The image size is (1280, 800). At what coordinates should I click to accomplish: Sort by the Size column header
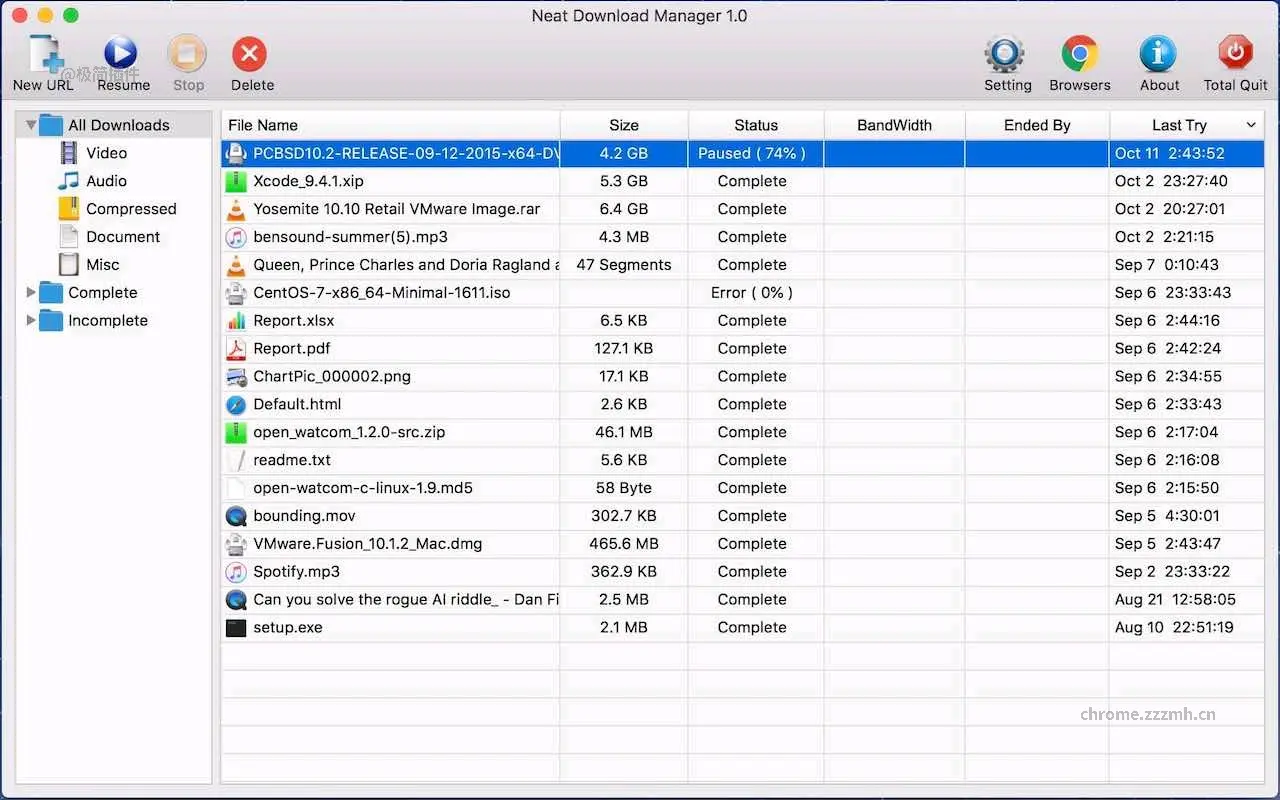(x=623, y=125)
